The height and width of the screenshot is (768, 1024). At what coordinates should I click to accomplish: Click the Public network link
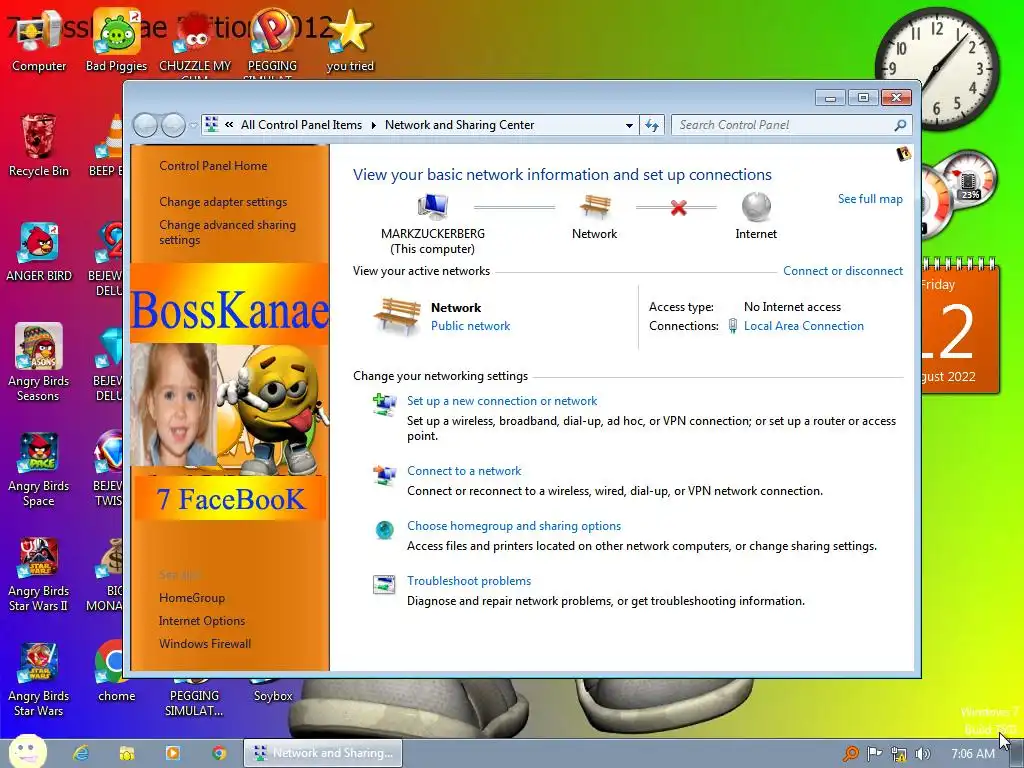click(x=470, y=326)
